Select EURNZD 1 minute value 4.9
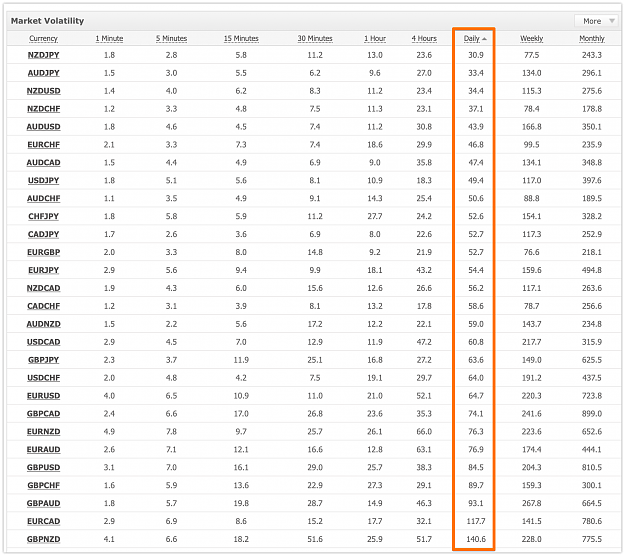625x556 pixels. tap(109, 432)
